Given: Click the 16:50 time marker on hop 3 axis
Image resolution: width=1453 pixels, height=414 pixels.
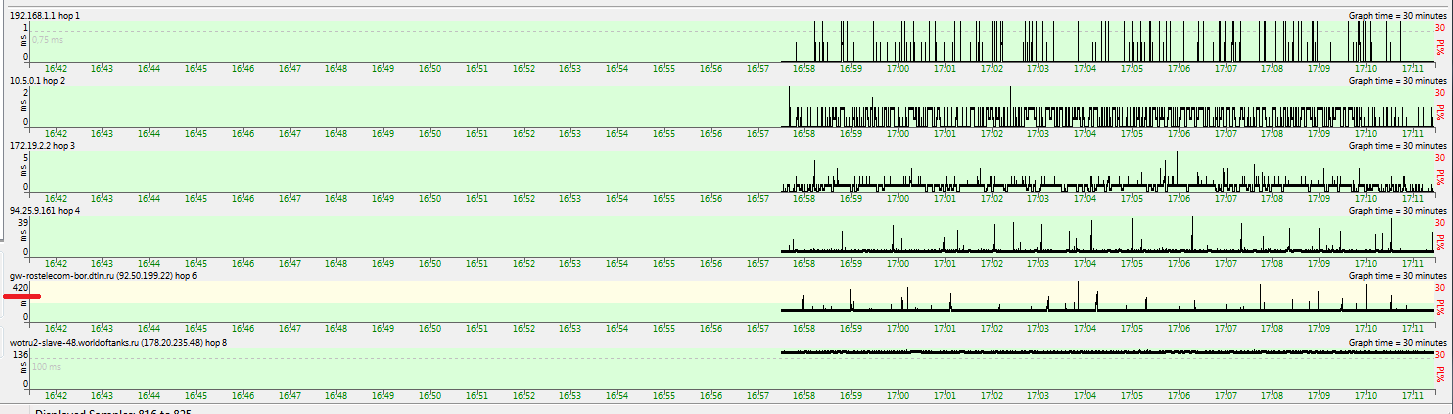Looking at the screenshot, I should 430,199.
